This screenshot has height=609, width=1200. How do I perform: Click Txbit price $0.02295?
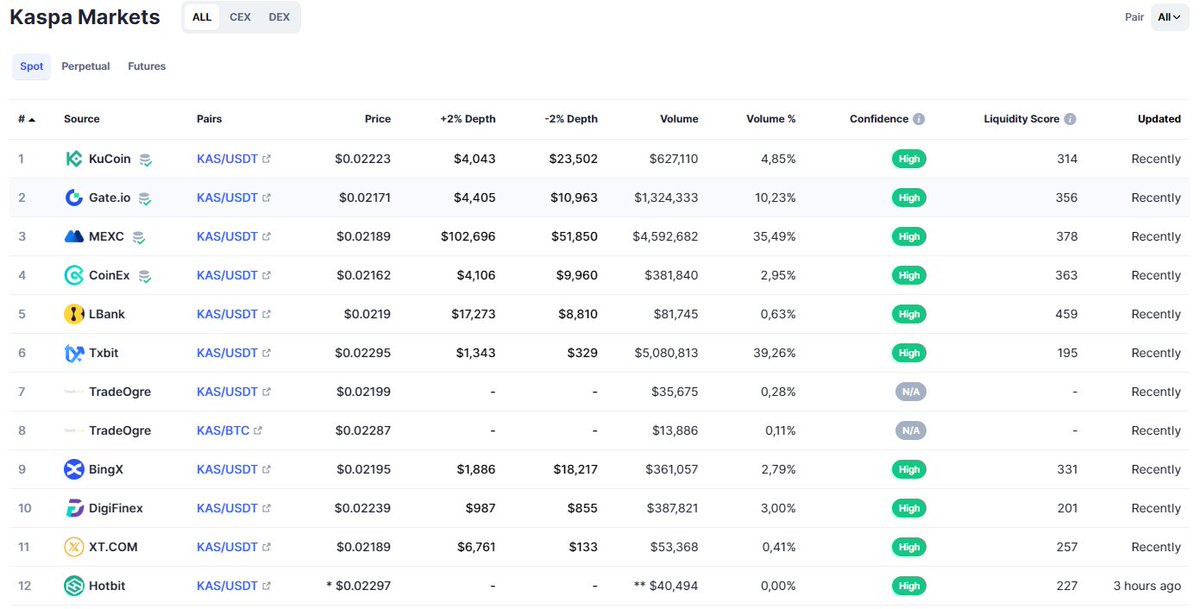(363, 353)
